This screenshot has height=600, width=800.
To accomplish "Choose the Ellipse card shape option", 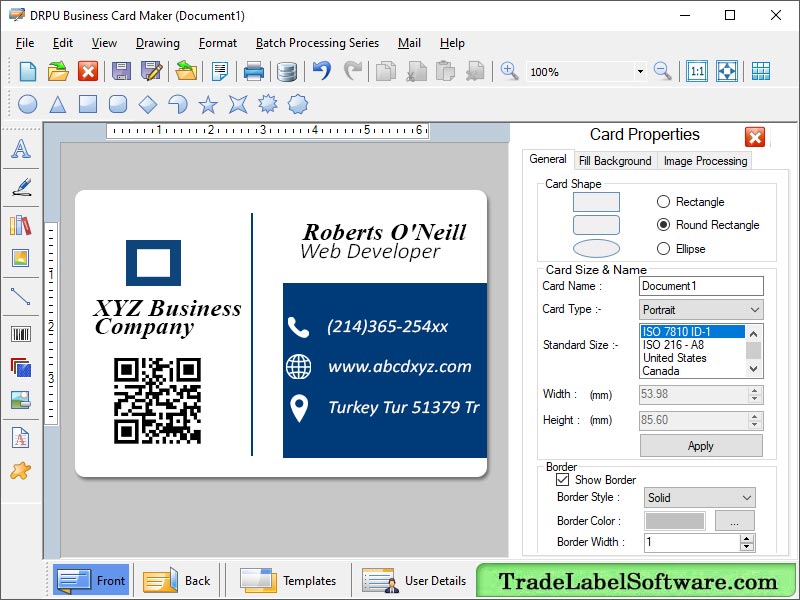I will click(x=666, y=250).
